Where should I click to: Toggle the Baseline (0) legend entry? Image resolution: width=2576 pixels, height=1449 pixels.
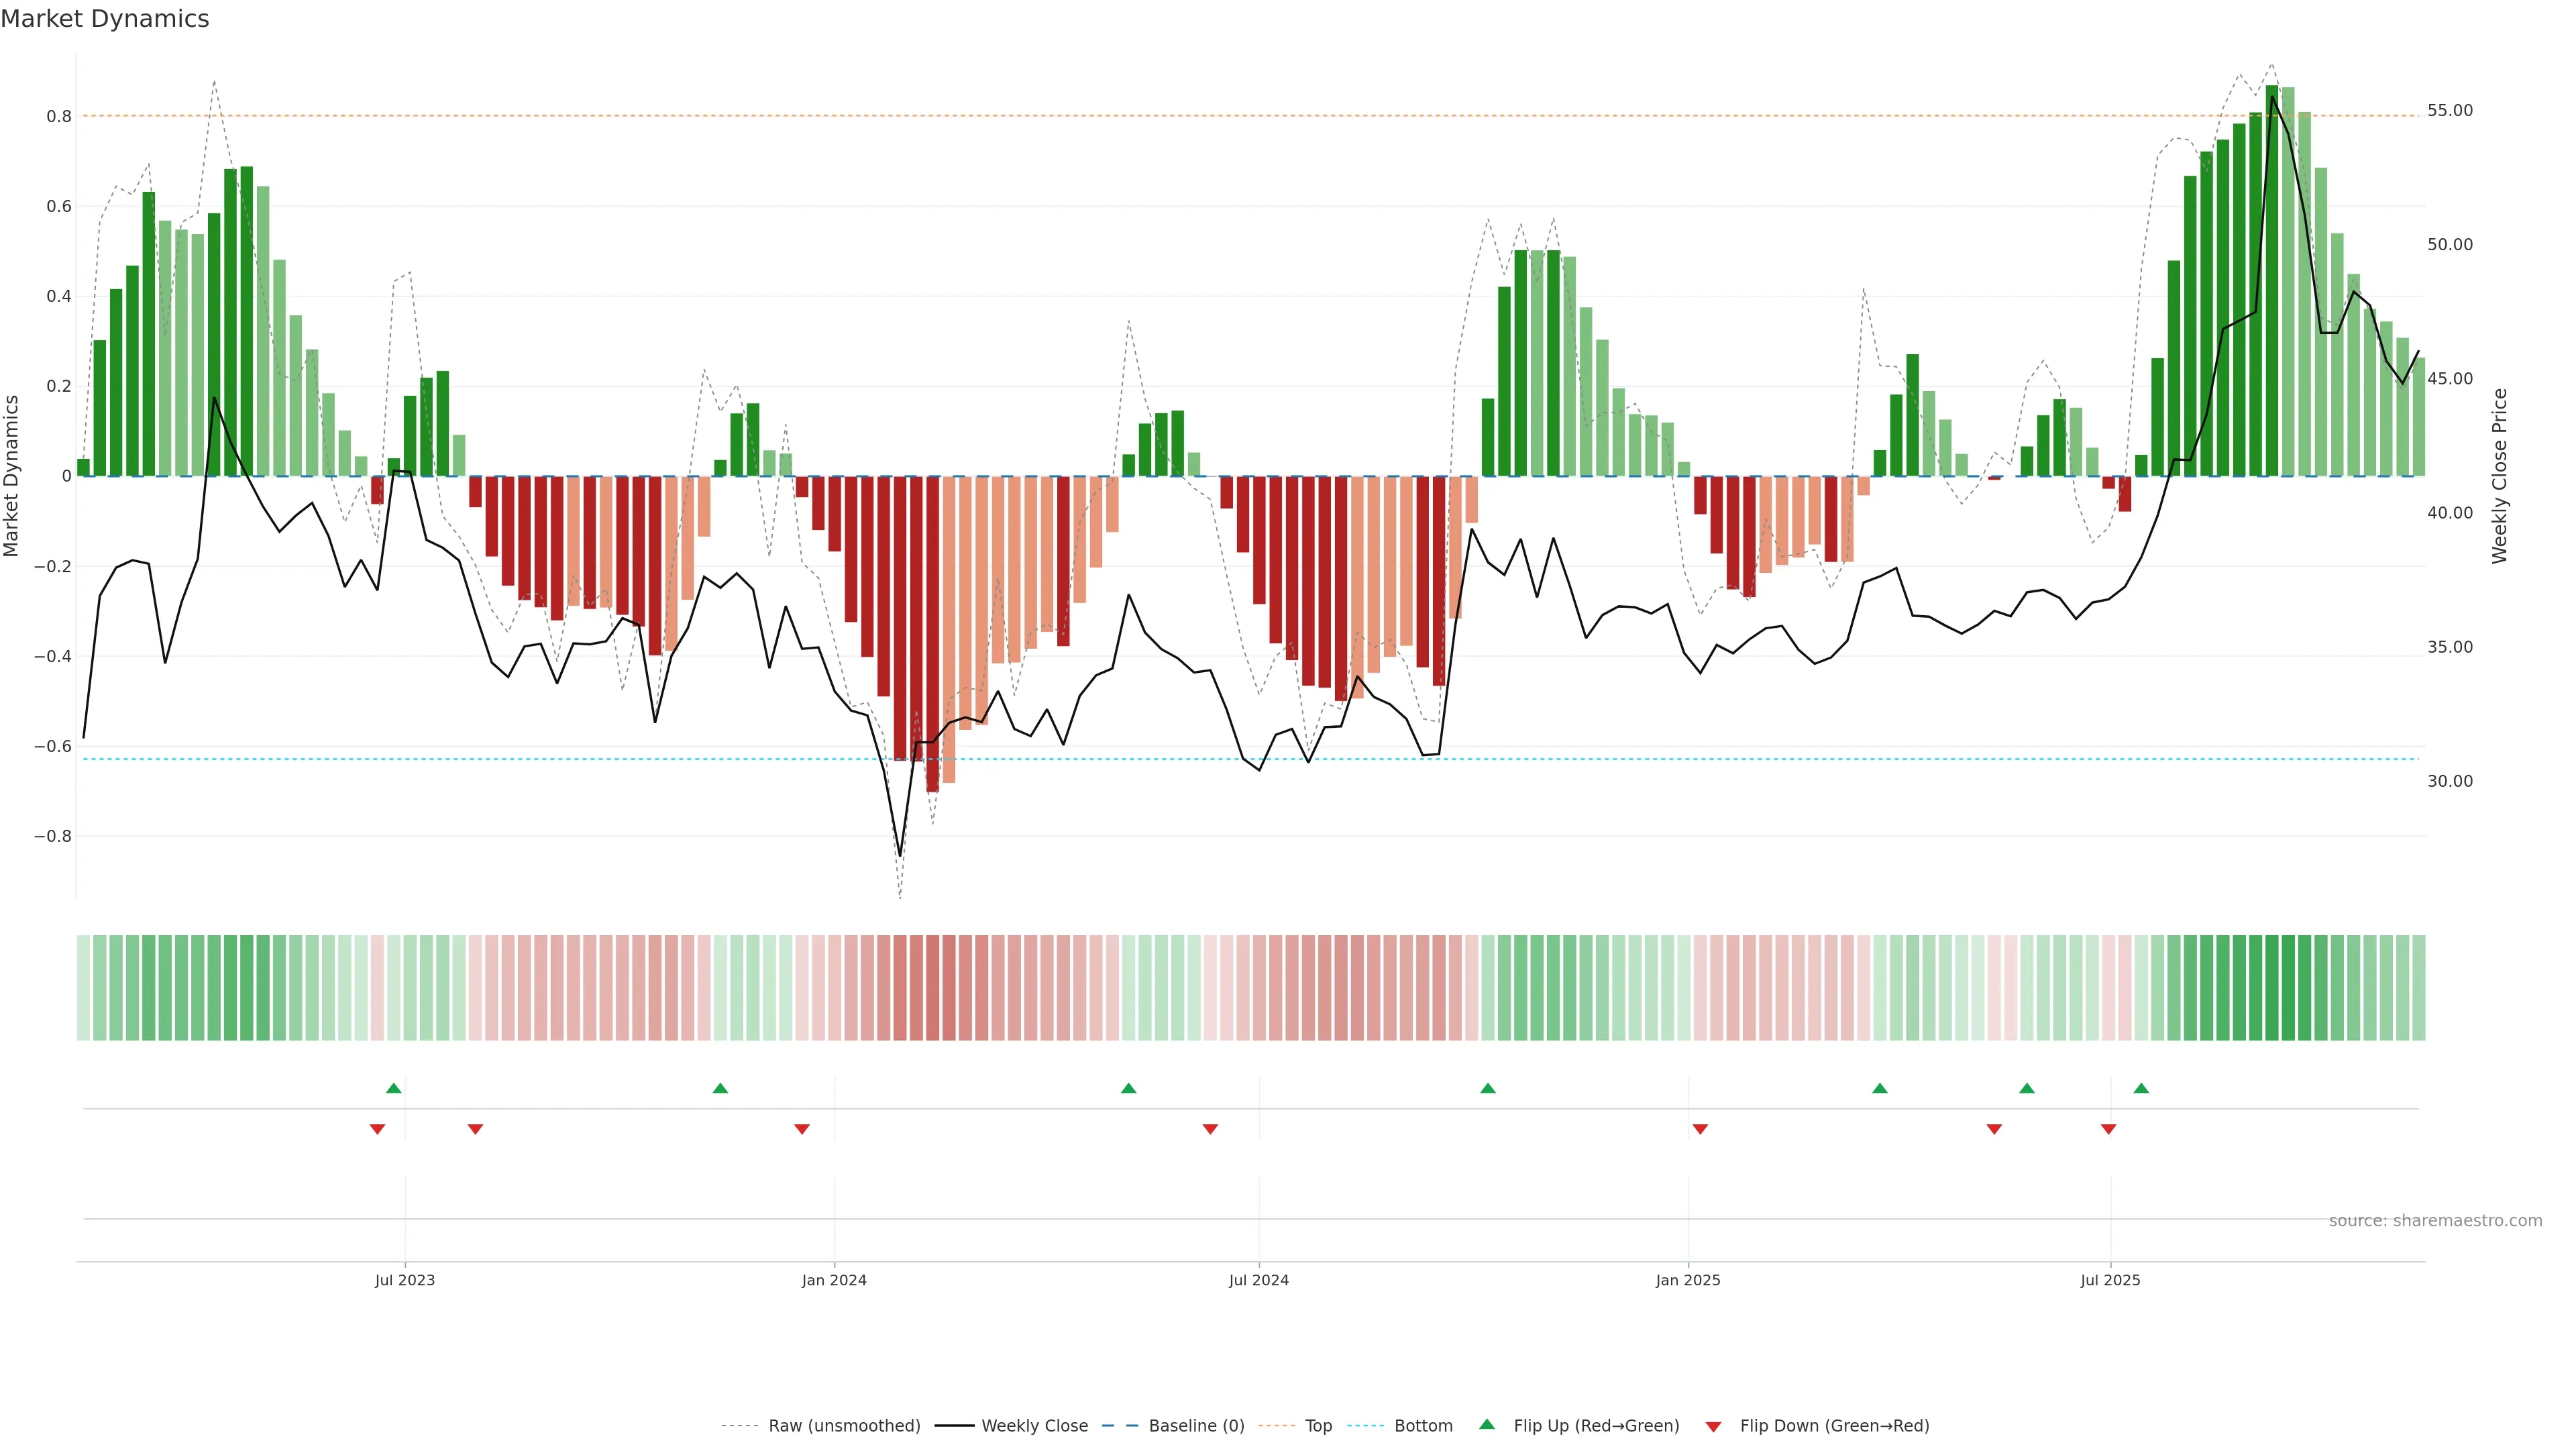1196,1426
